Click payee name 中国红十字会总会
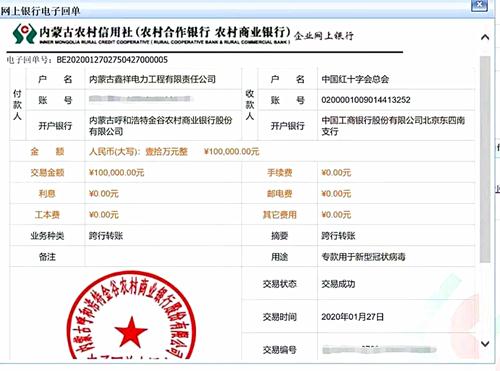This screenshot has width=500, height=371. (x=355, y=79)
